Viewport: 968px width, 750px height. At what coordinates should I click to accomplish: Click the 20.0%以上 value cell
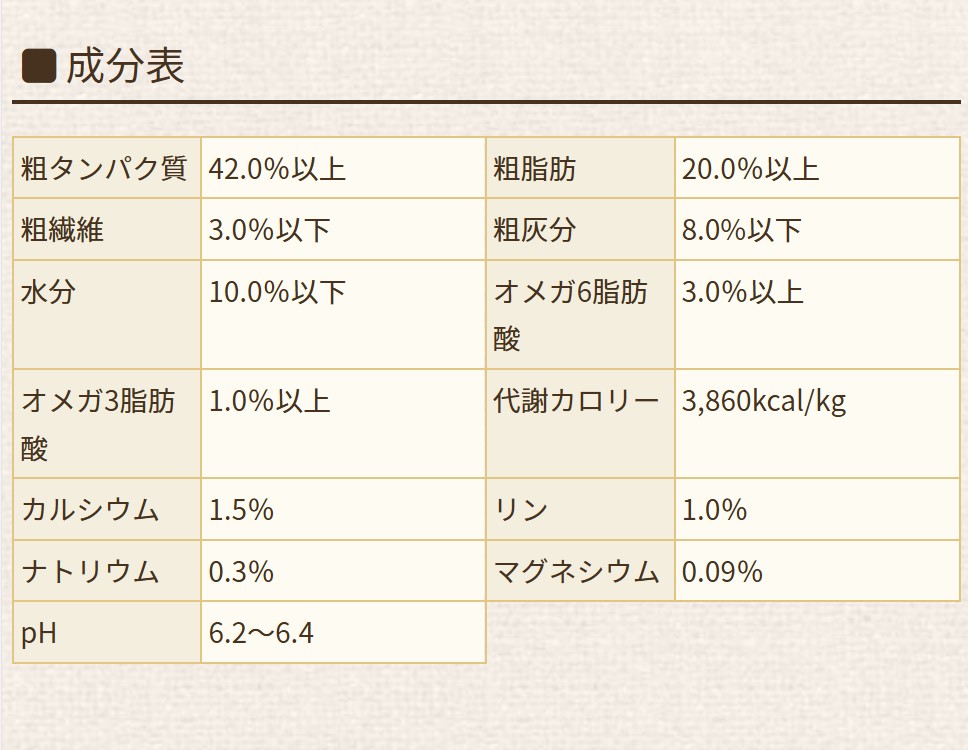click(x=817, y=168)
